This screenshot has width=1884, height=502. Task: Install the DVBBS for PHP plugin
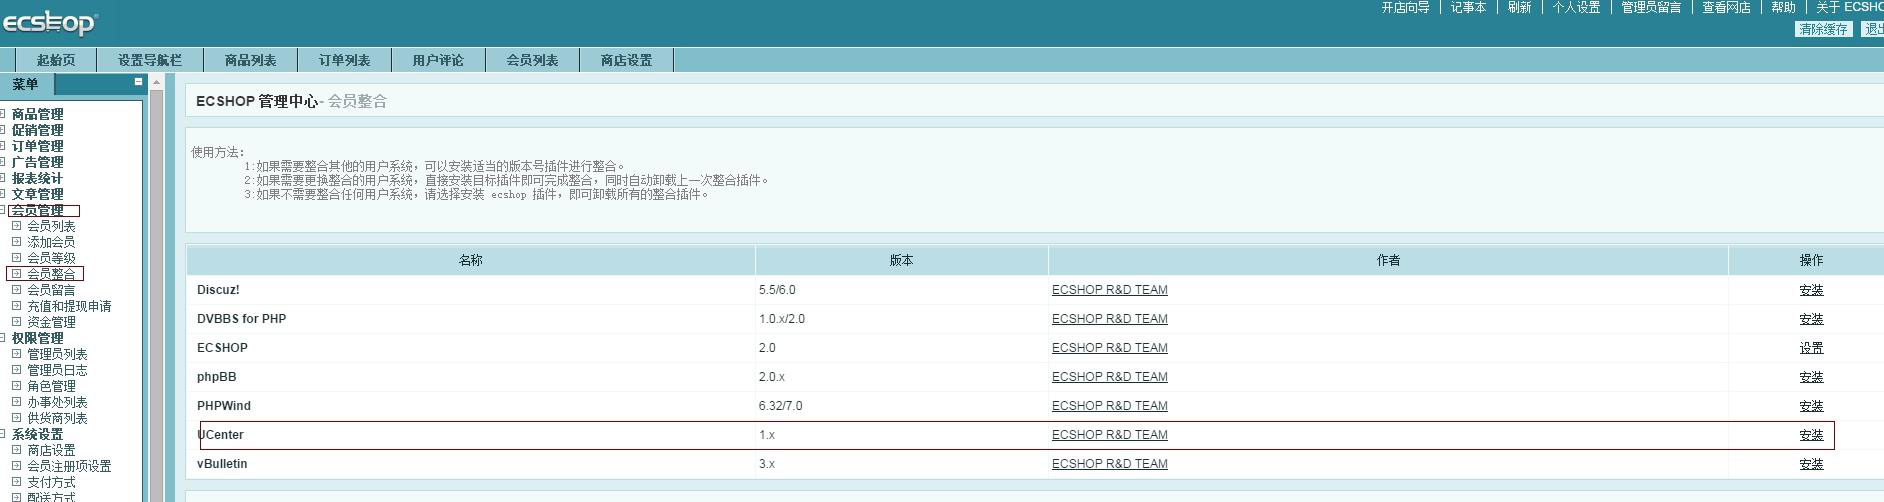(x=1811, y=319)
